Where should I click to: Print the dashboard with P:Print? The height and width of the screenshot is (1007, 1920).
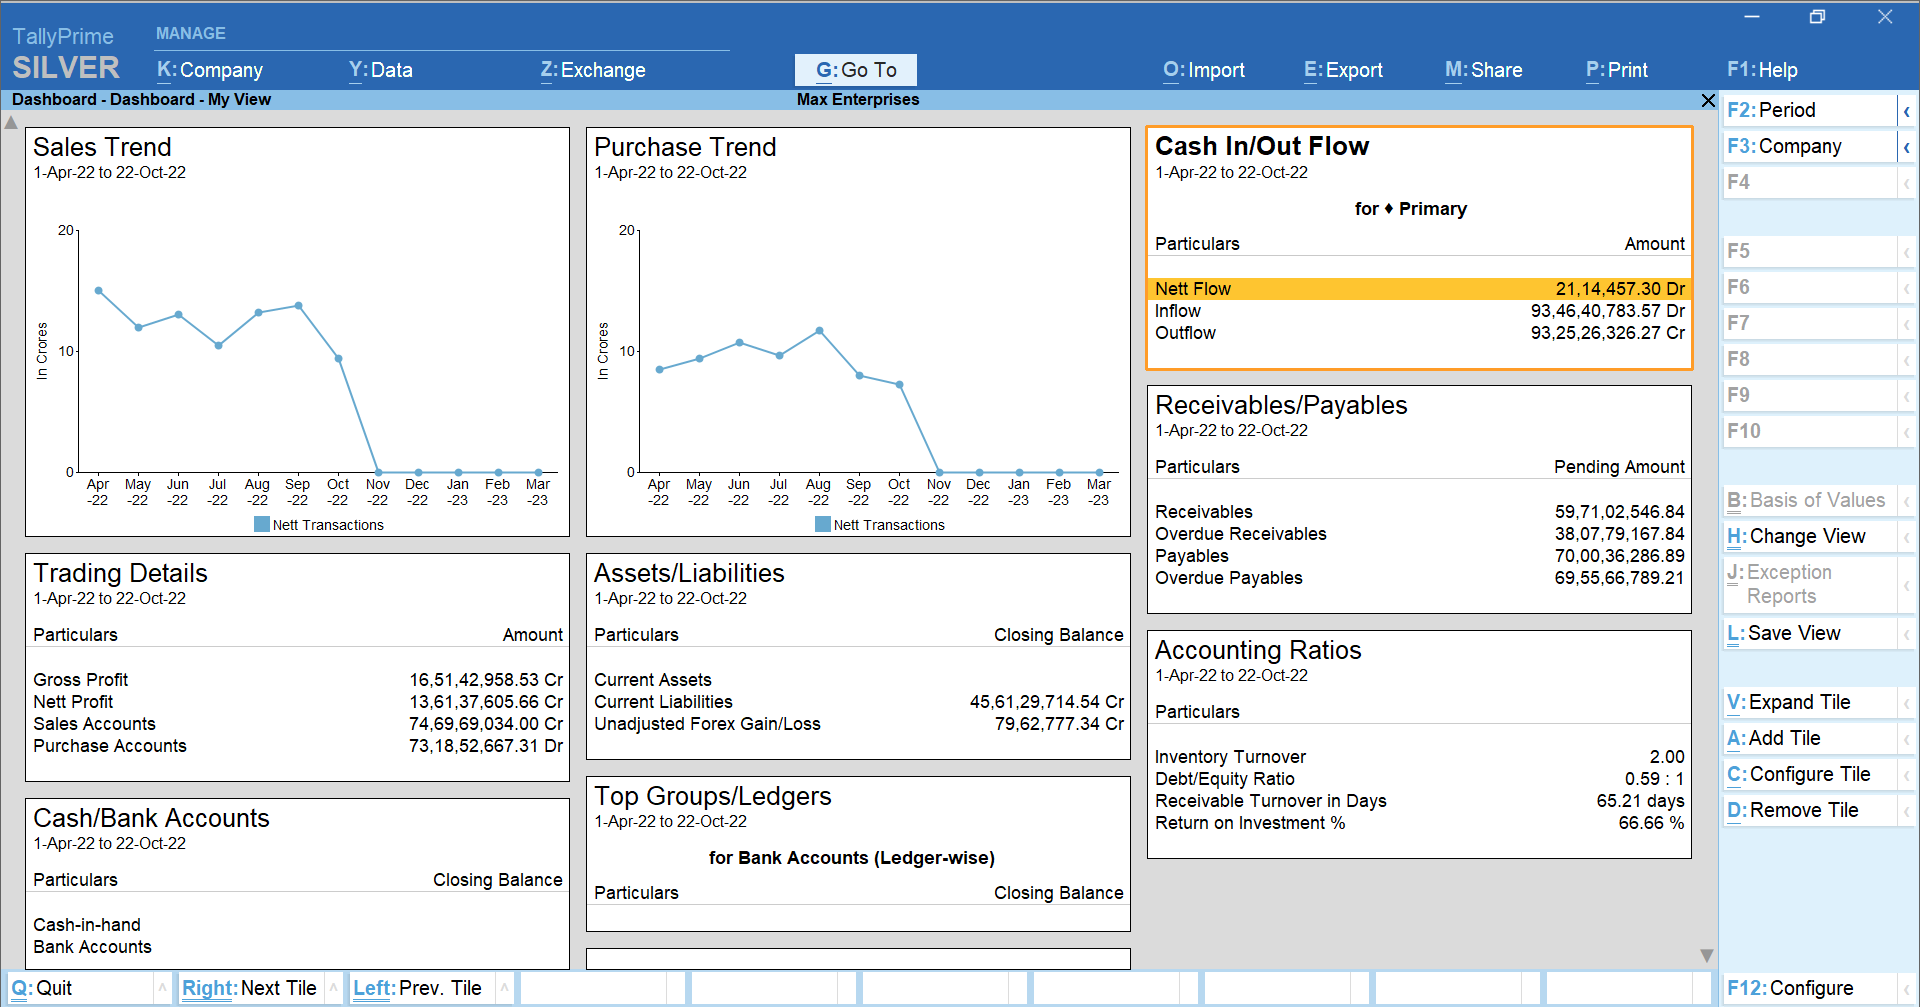pos(1616,70)
